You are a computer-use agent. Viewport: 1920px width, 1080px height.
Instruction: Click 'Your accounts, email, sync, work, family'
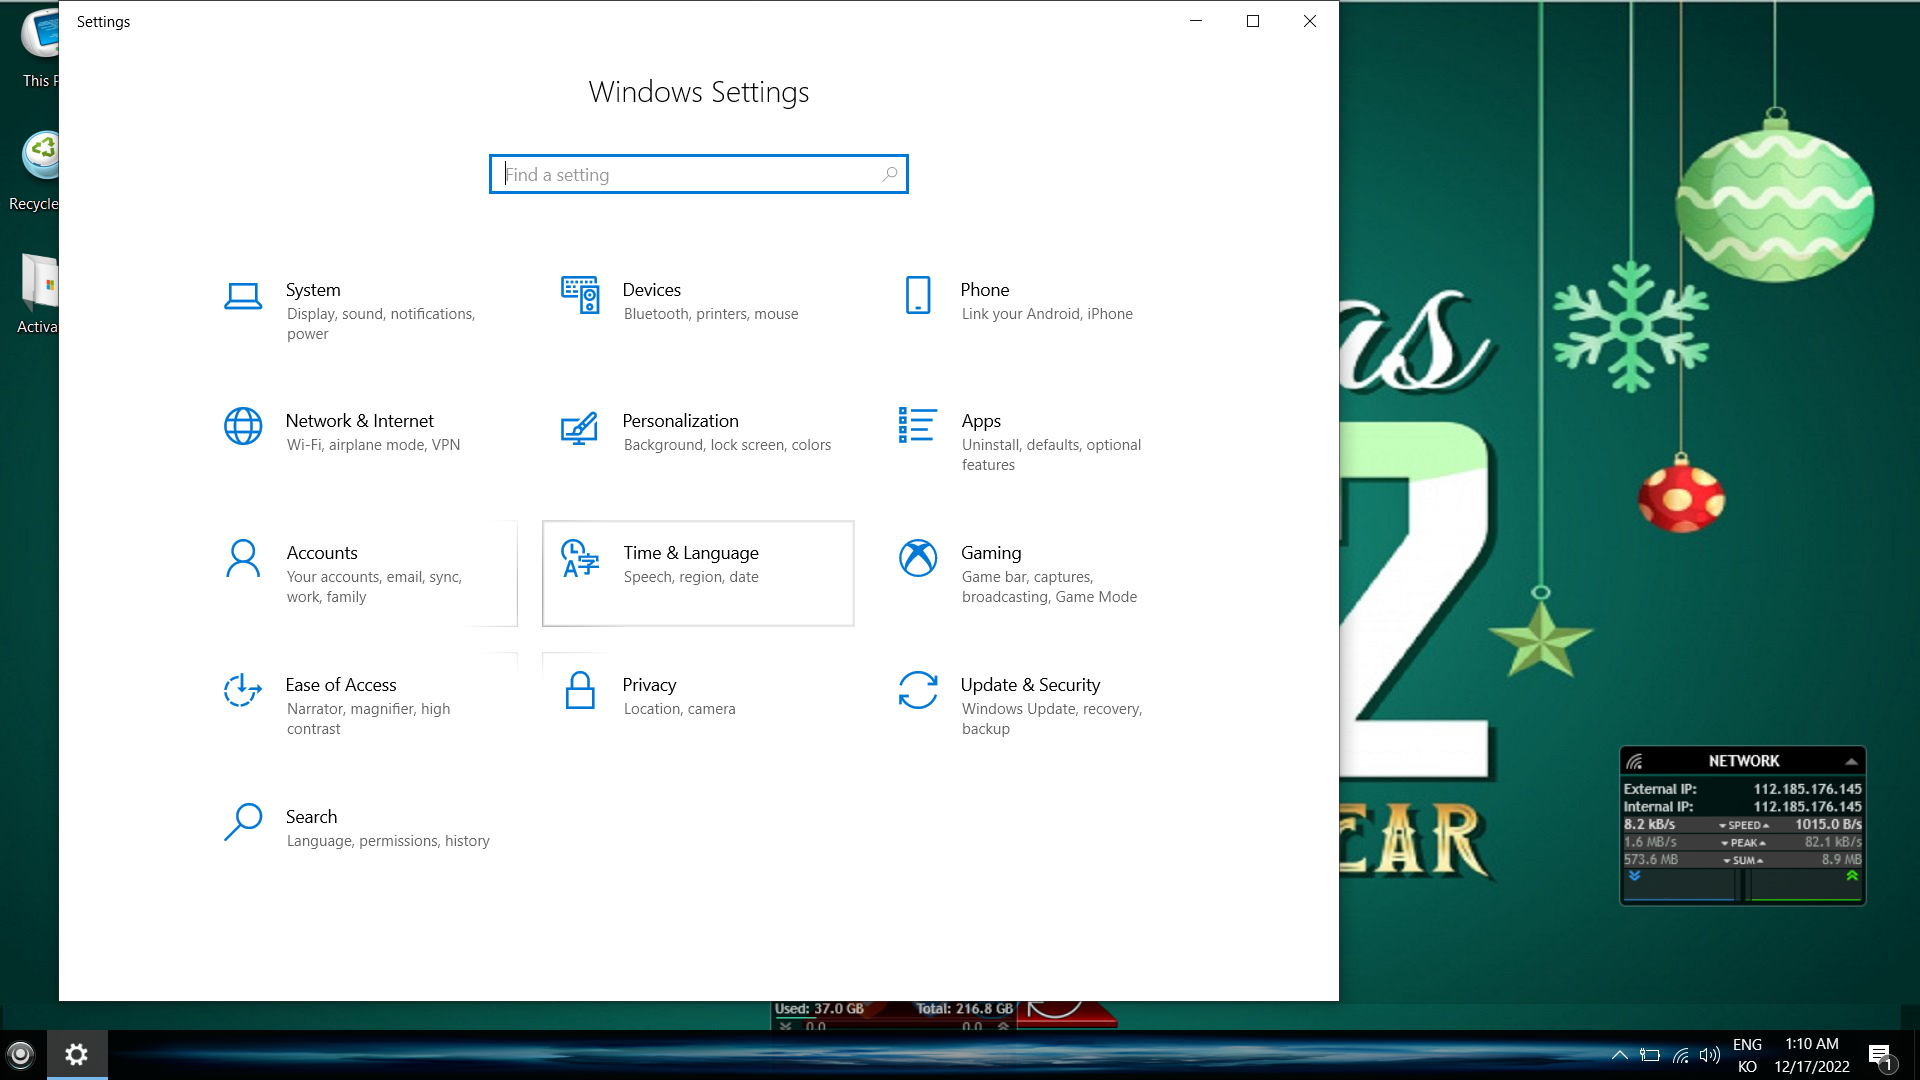374,587
